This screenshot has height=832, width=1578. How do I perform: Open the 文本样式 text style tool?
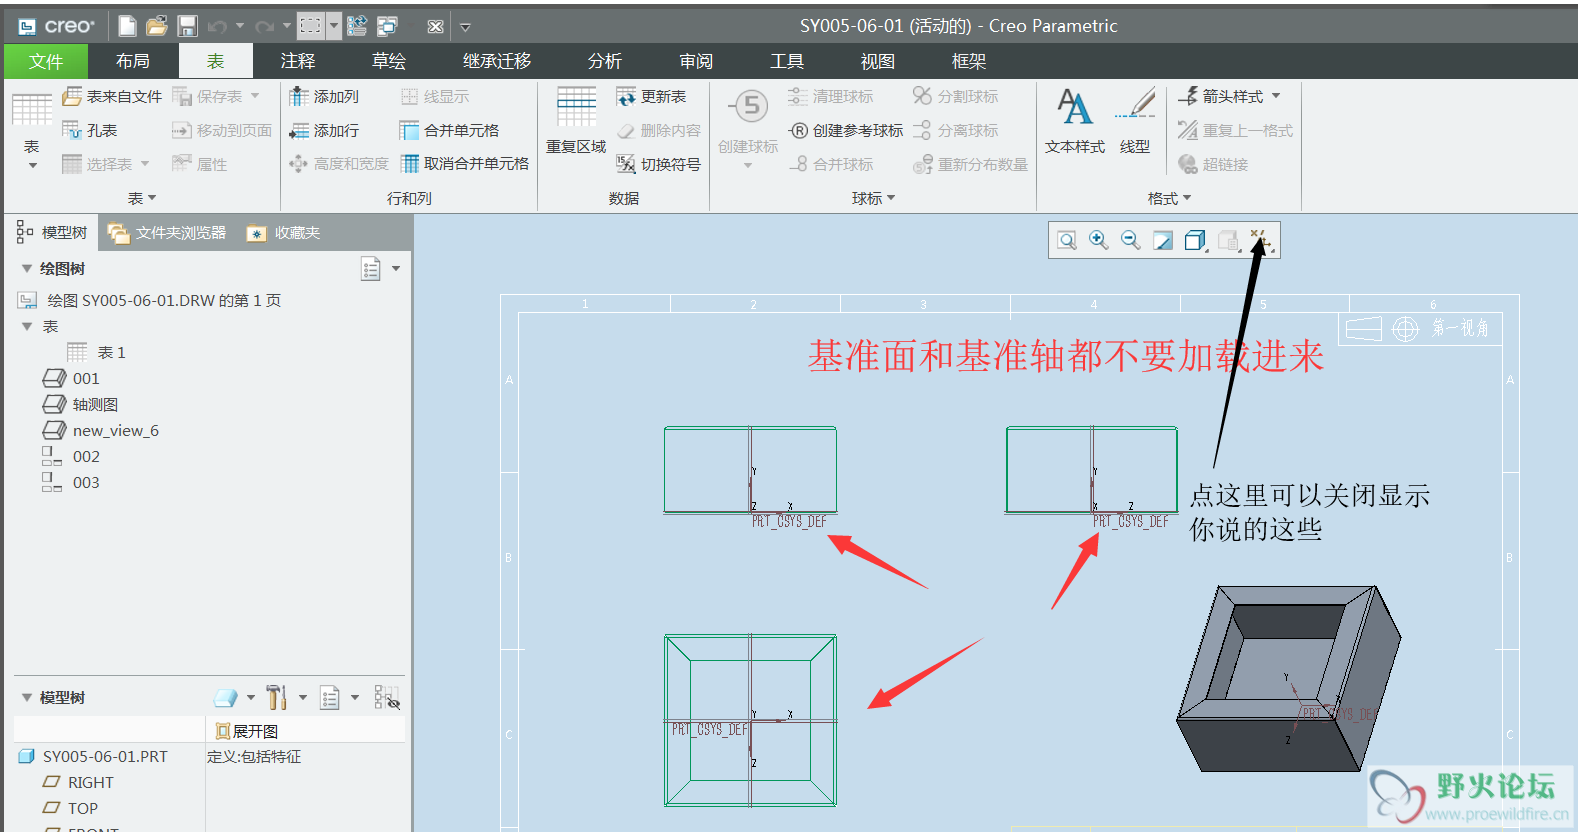pos(1075,121)
